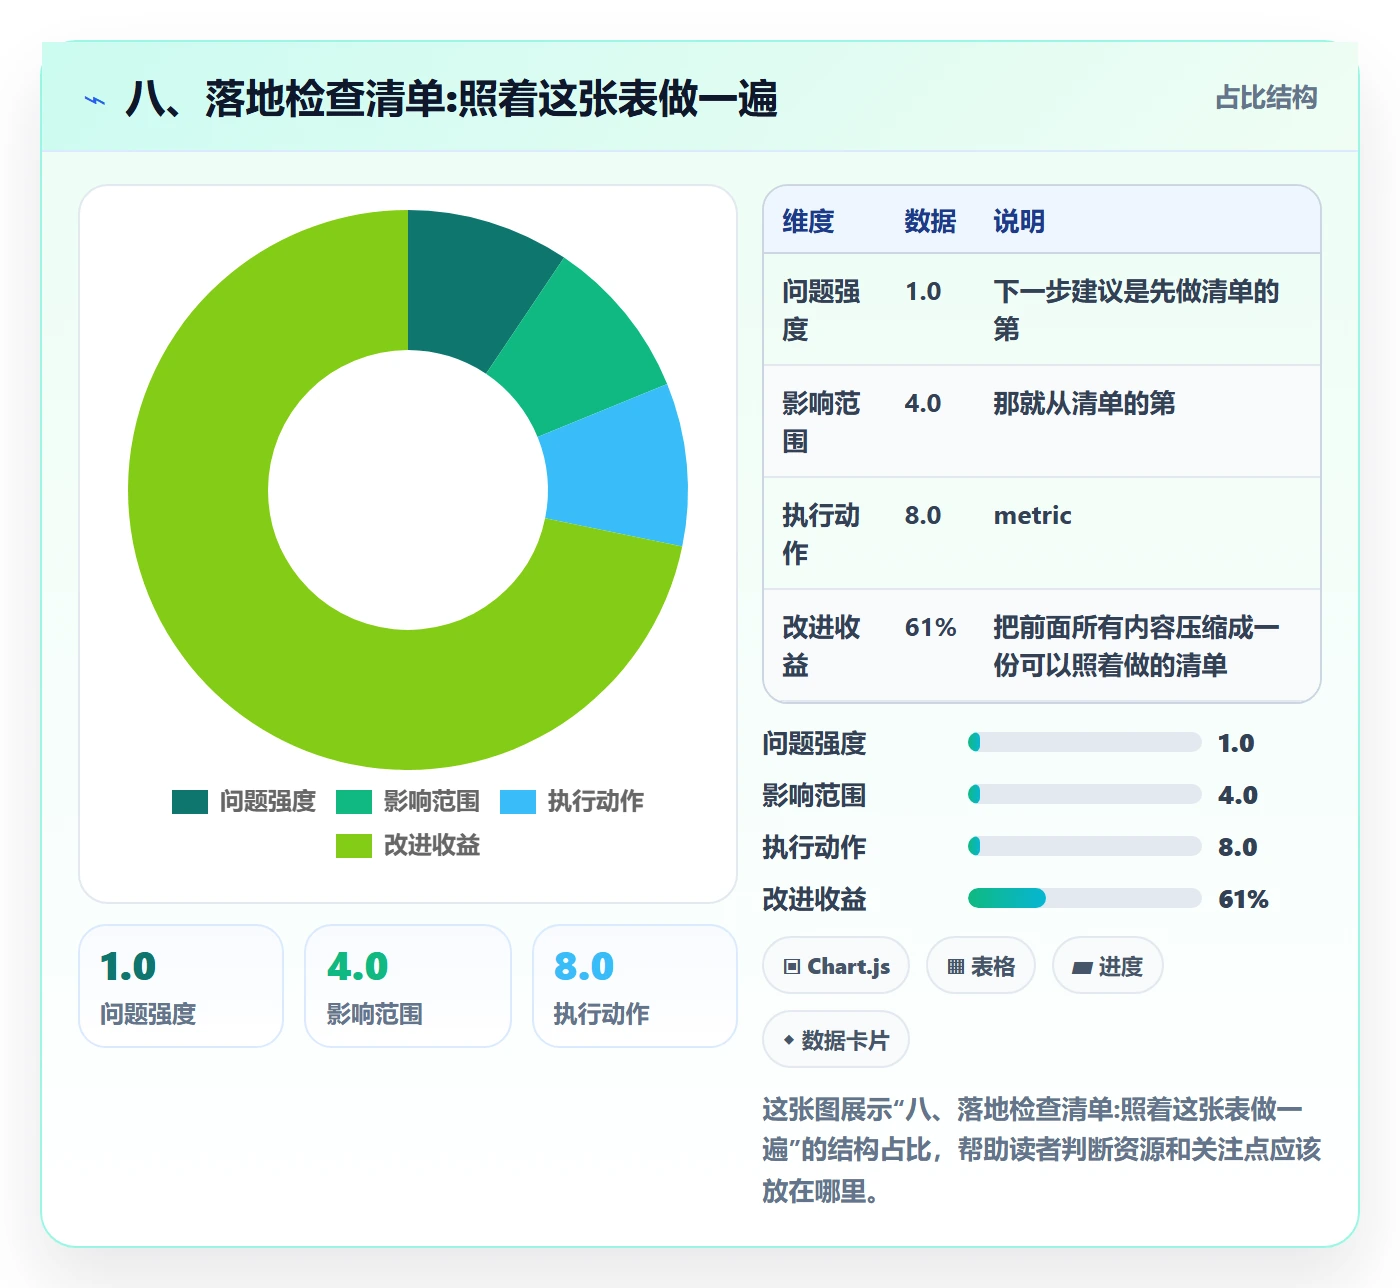The width and height of the screenshot is (1400, 1288).
Task: Click the section title 八、落地检查清单
Action: (x=451, y=99)
